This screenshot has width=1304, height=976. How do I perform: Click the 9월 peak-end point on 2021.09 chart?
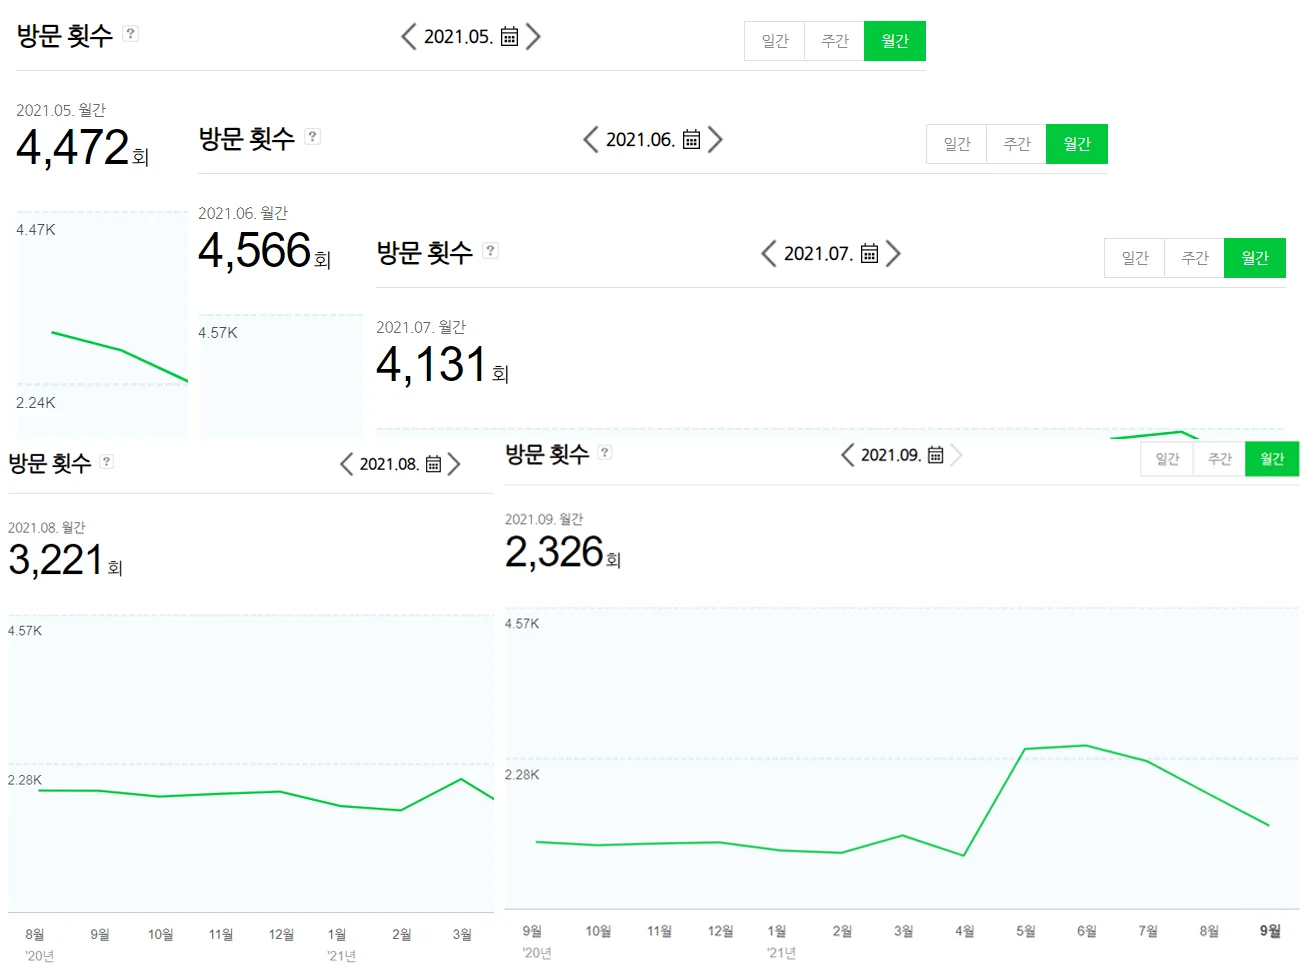click(1269, 825)
